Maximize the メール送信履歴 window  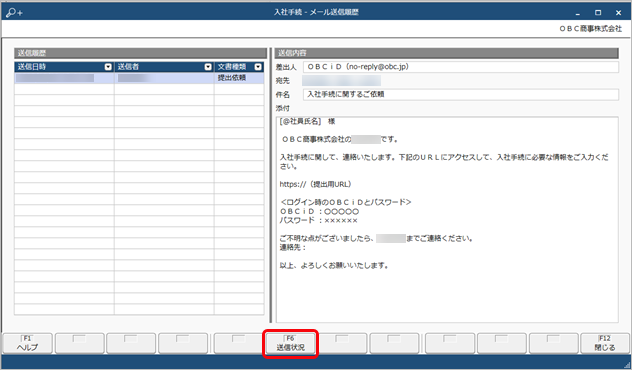pos(598,13)
